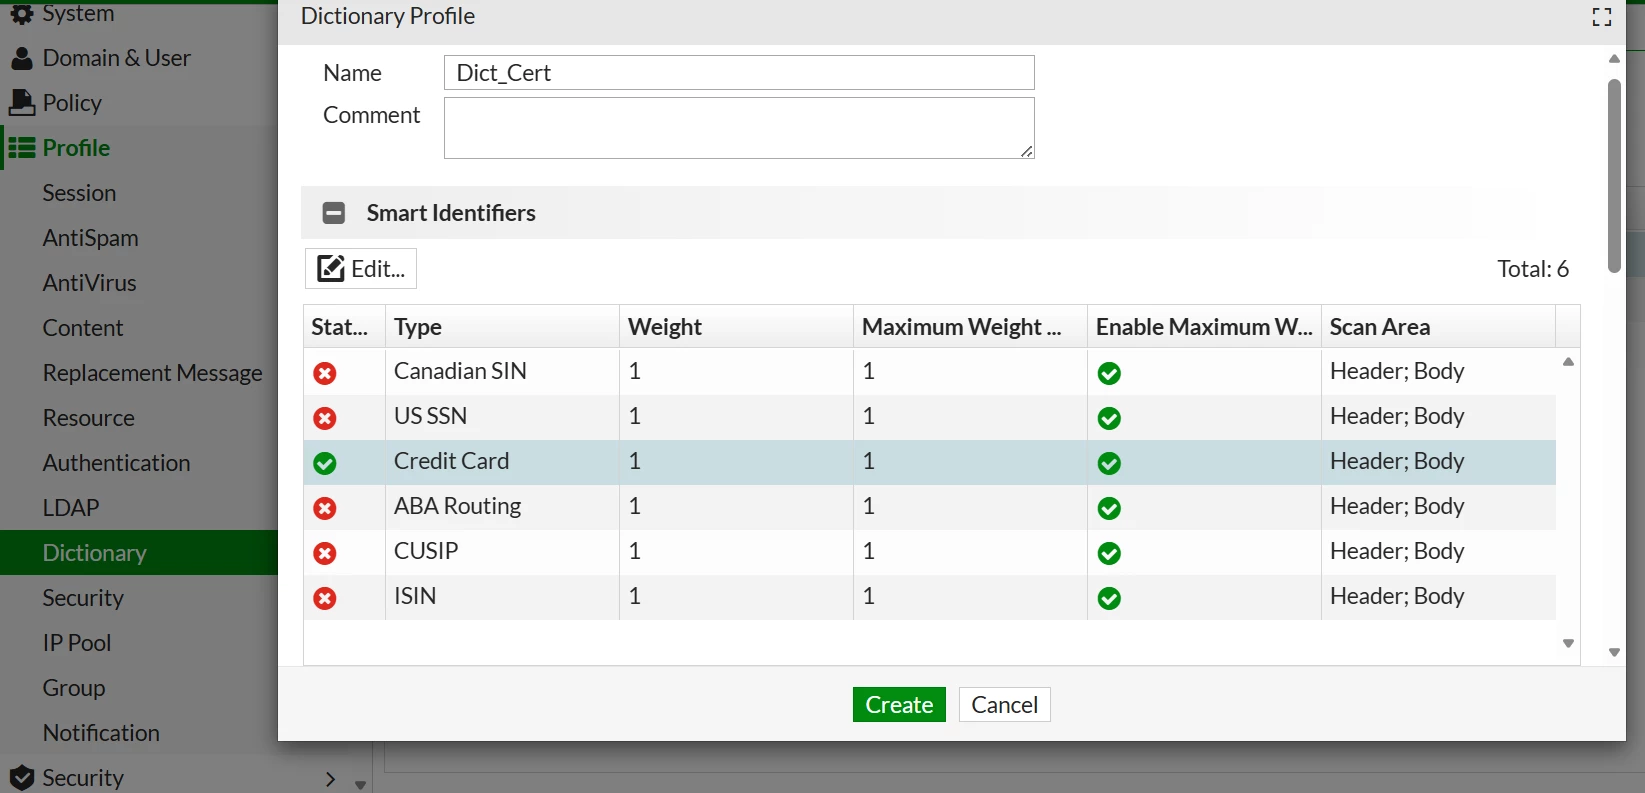This screenshot has height=793, width=1645.
Task: Click the Domain & User person icon
Action: (21, 59)
